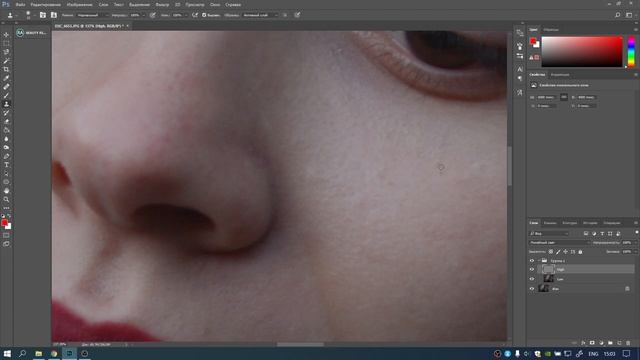The width and height of the screenshot is (640, 360).
Task: Toggle pressure for size button
Action: [x=297, y=15]
